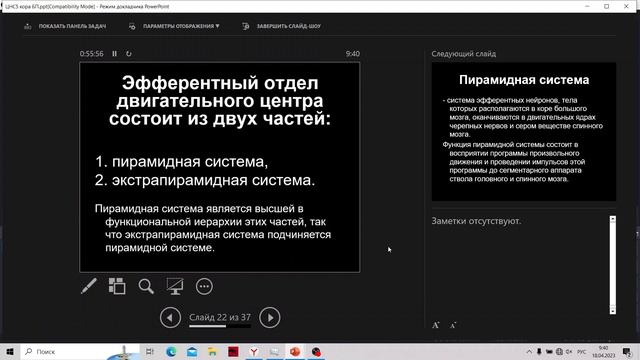640x360 pixels.
Task: Select the pen and laser pointer tools
Action: pyautogui.click(x=89, y=286)
